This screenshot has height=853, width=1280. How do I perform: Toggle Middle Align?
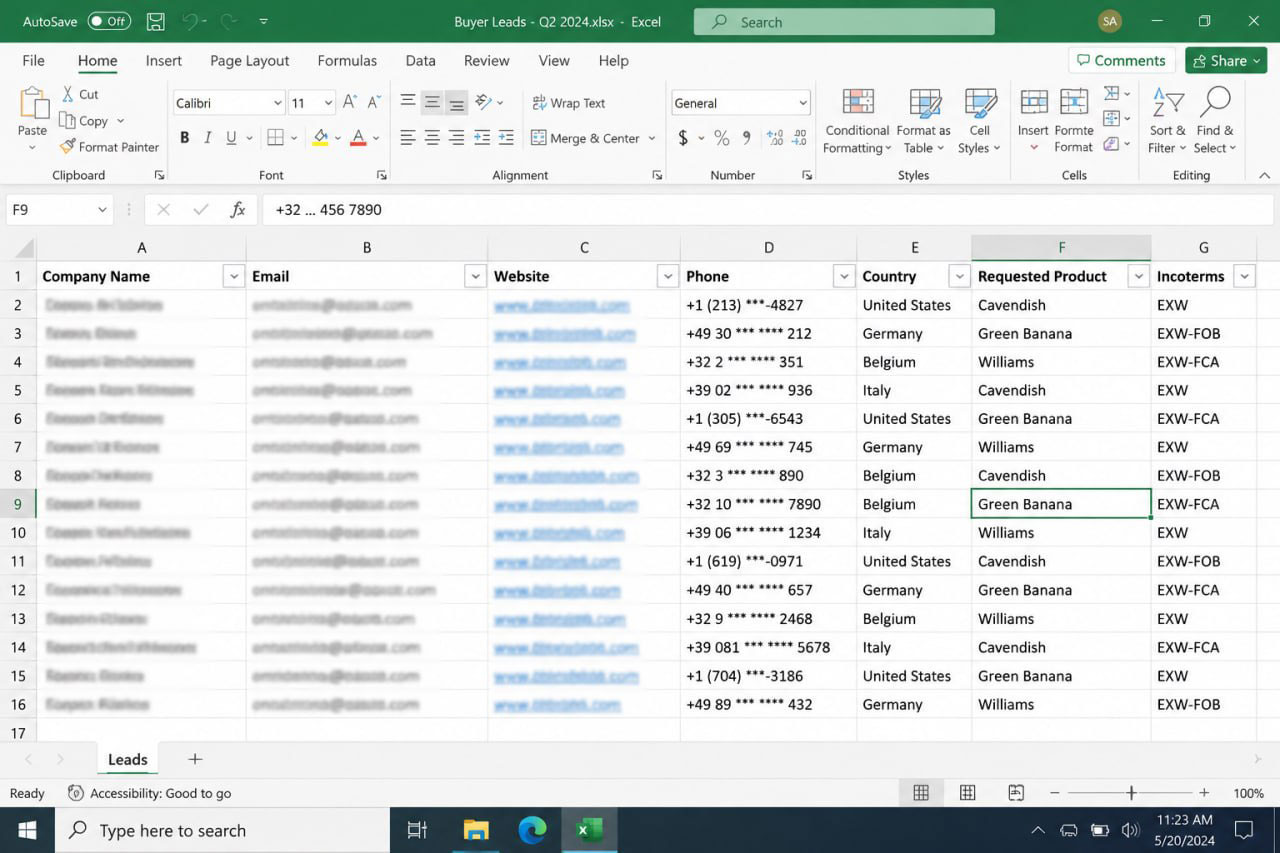432,102
